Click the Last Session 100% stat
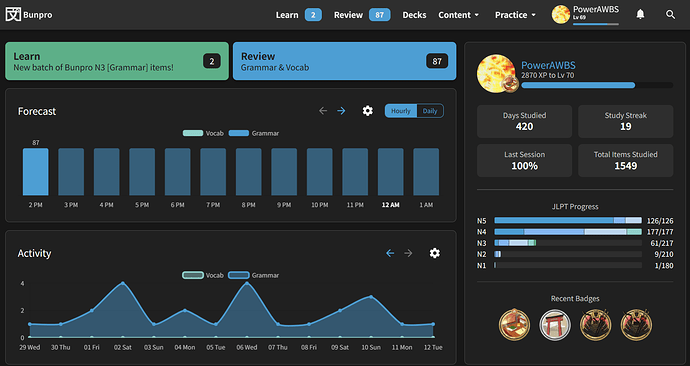Viewport: 690px width, 366px height. pyautogui.click(x=525, y=161)
